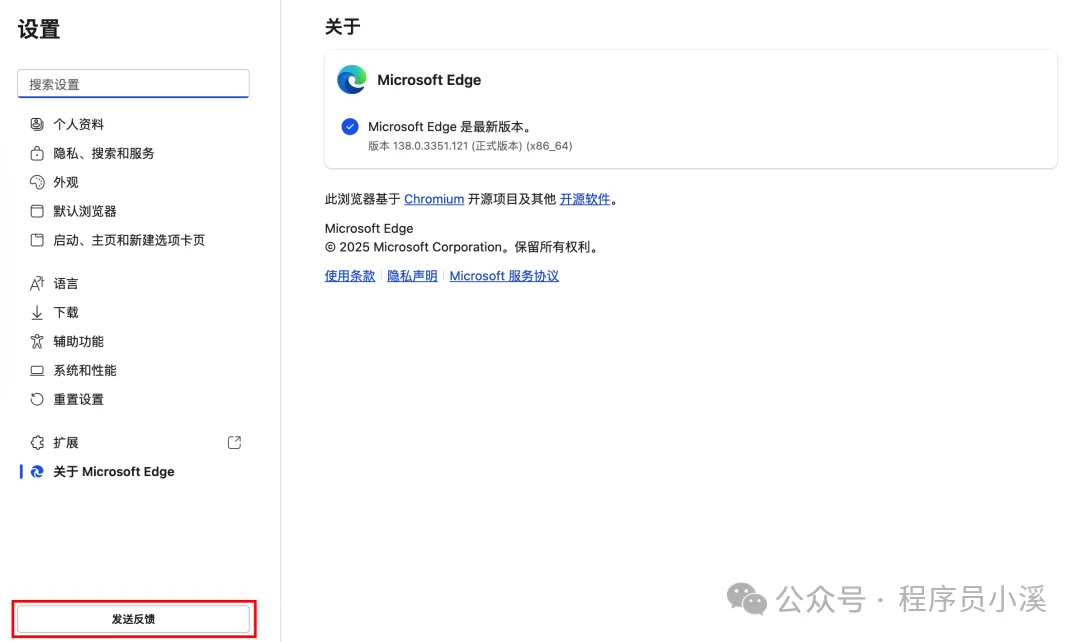Screen dimensions: 1080x642
Task: Click the 2025 Microsoft Corporation copyright text
Action: [461, 247]
